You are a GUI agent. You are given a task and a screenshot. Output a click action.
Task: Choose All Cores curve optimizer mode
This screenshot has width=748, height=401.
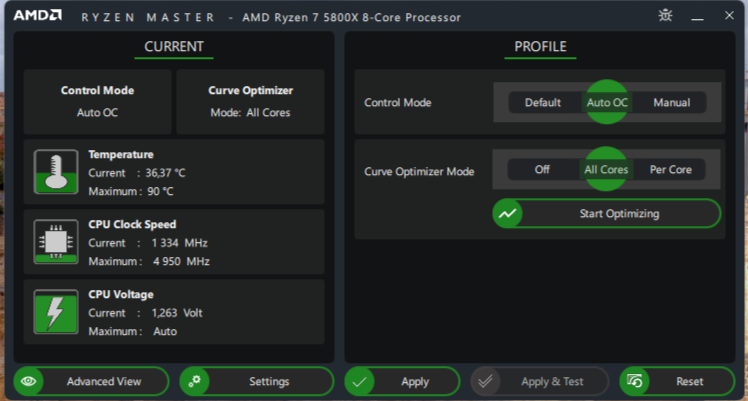point(606,170)
